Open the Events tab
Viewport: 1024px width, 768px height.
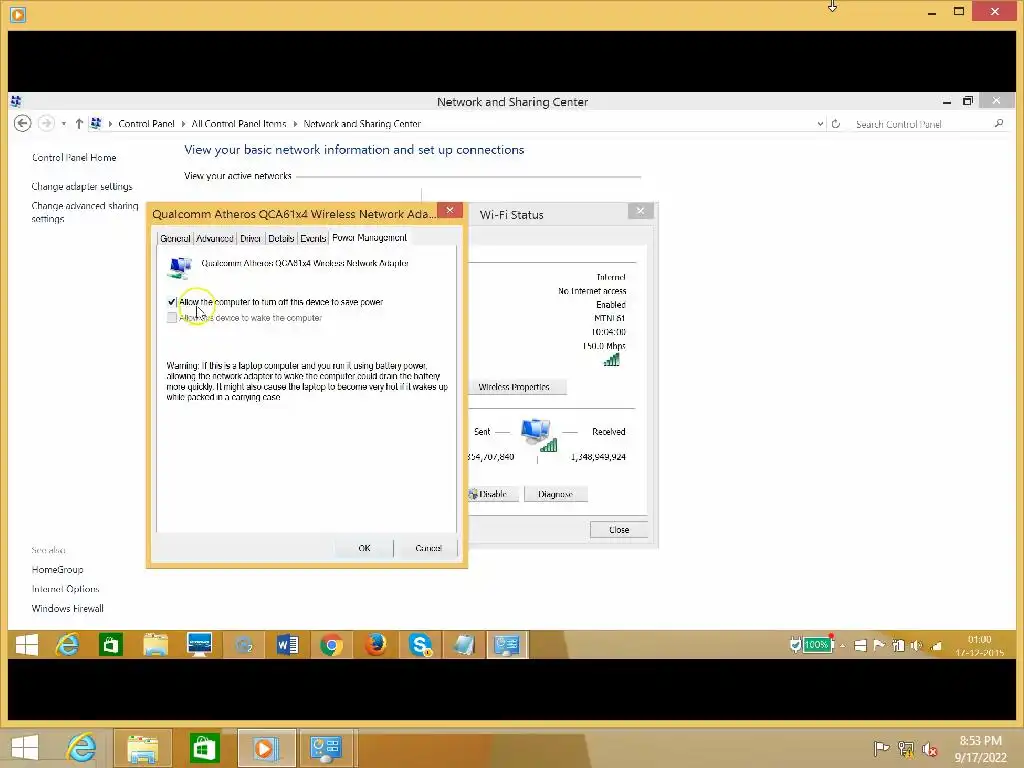pyautogui.click(x=313, y=238)
